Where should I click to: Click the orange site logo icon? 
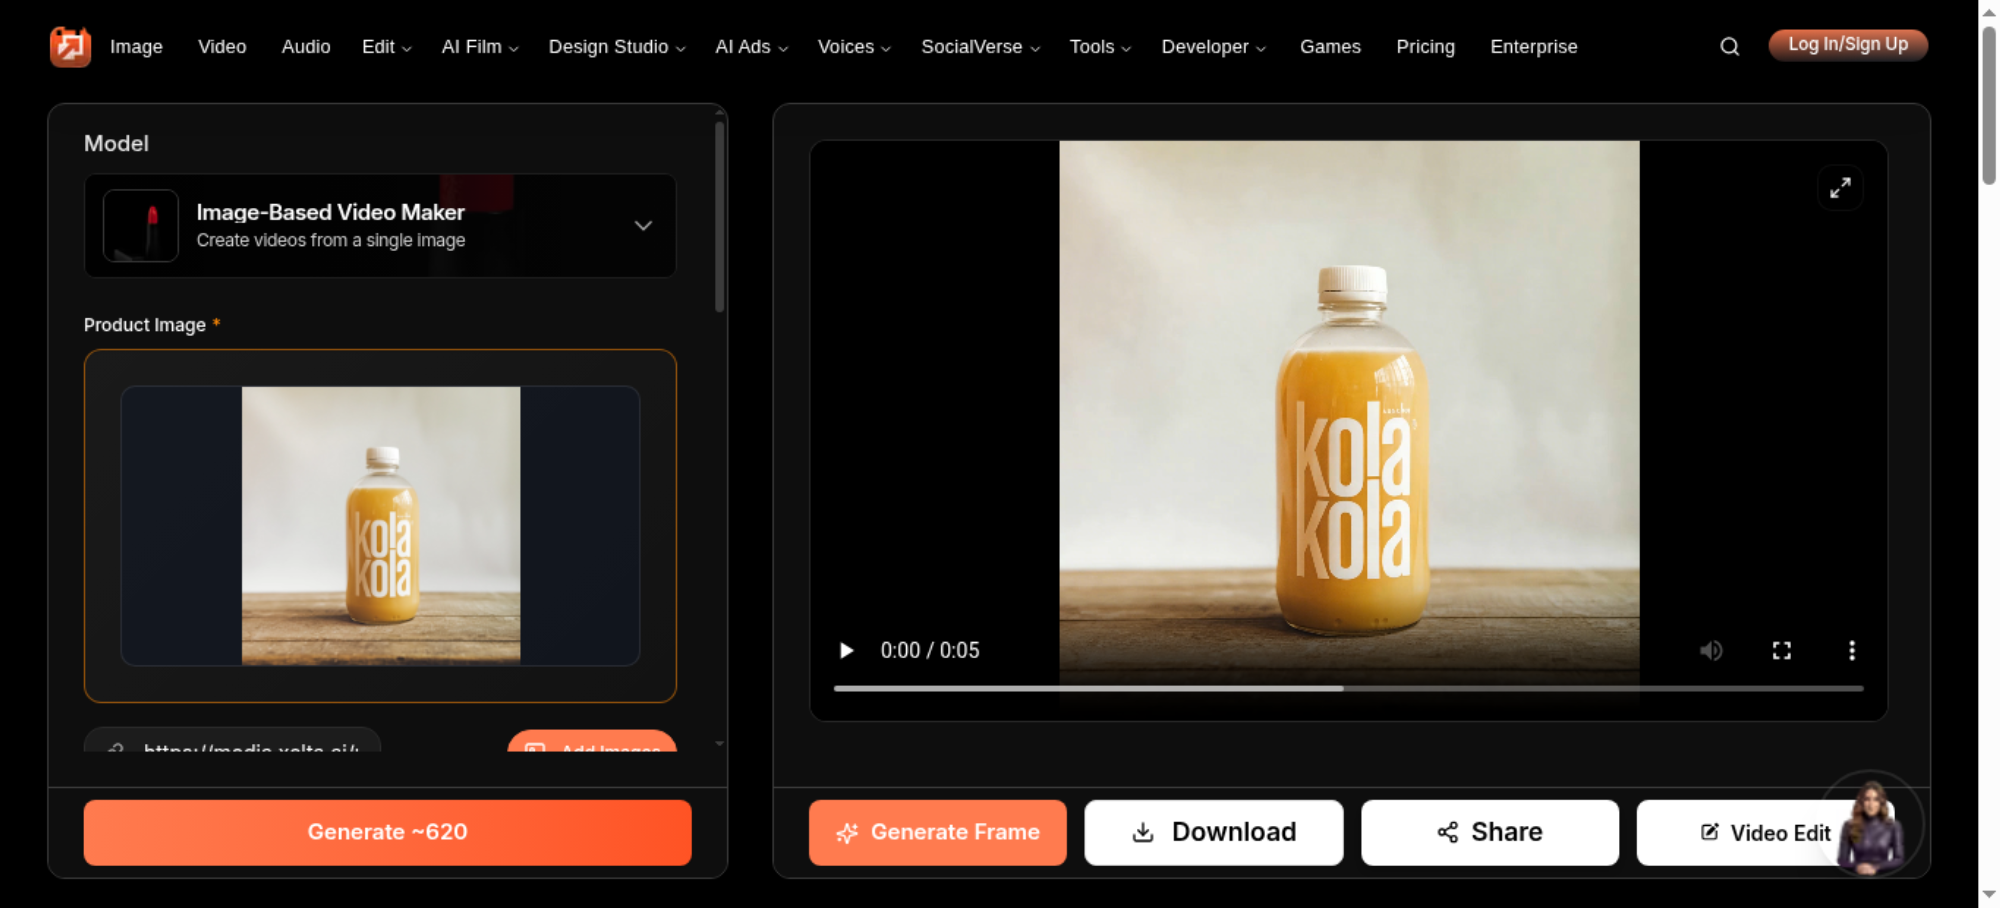tap(70, 47)
